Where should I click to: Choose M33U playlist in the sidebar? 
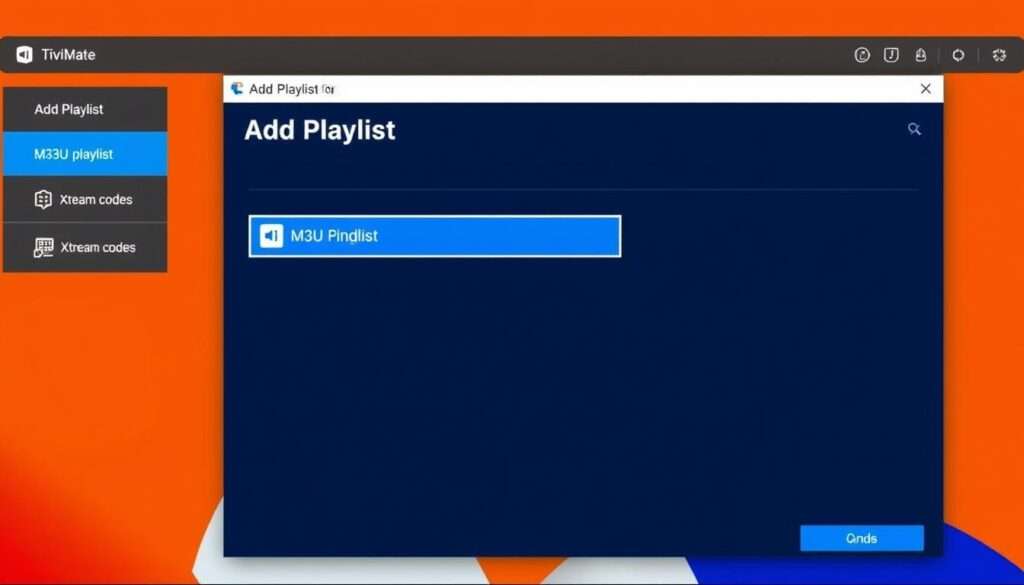85,154
